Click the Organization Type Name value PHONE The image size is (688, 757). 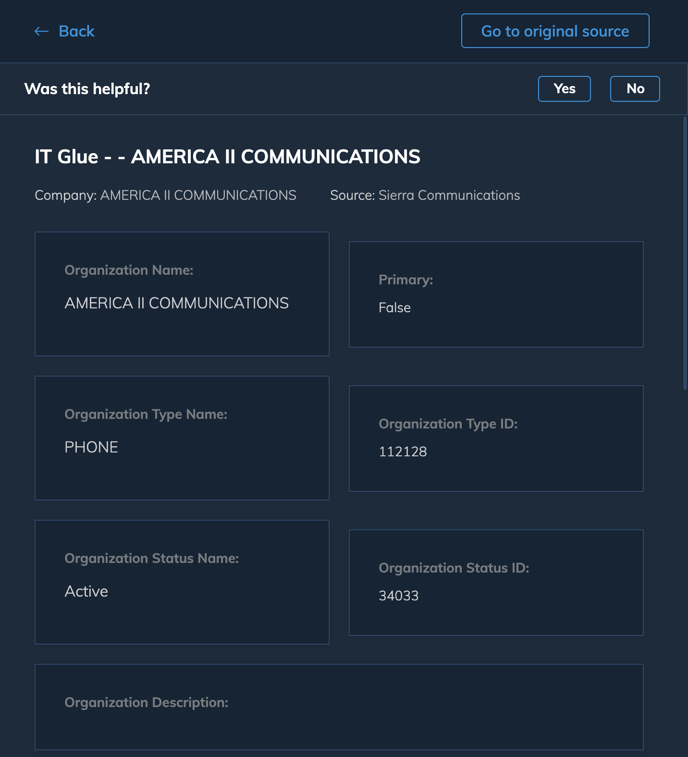tap(91, 447)
